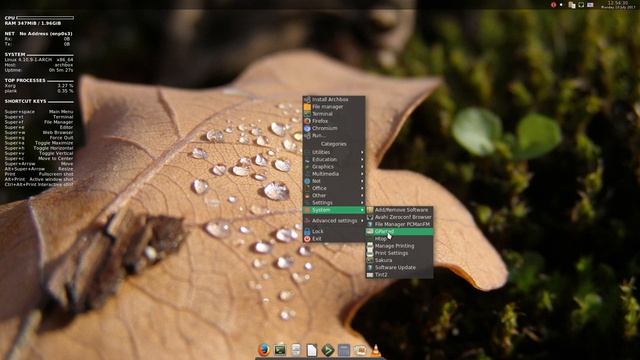Screen dimensions: 640x360
Task: Launch Firefox from the bottom dock
Action: [264, 350]
